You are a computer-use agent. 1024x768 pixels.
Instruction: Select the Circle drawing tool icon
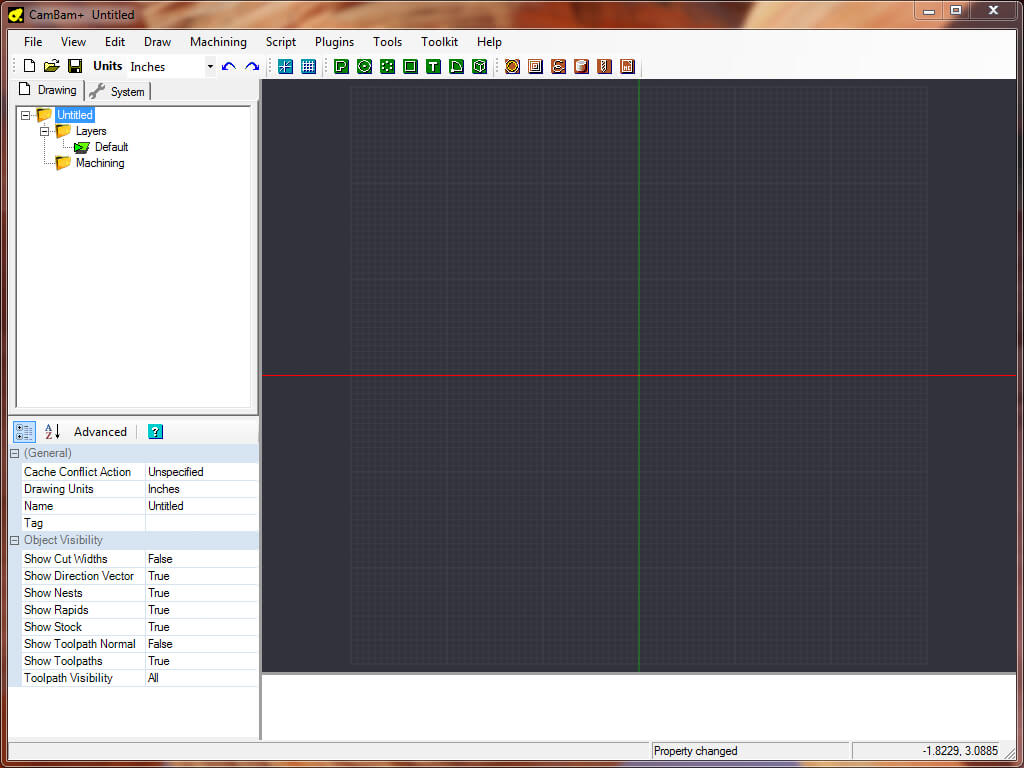364,66
